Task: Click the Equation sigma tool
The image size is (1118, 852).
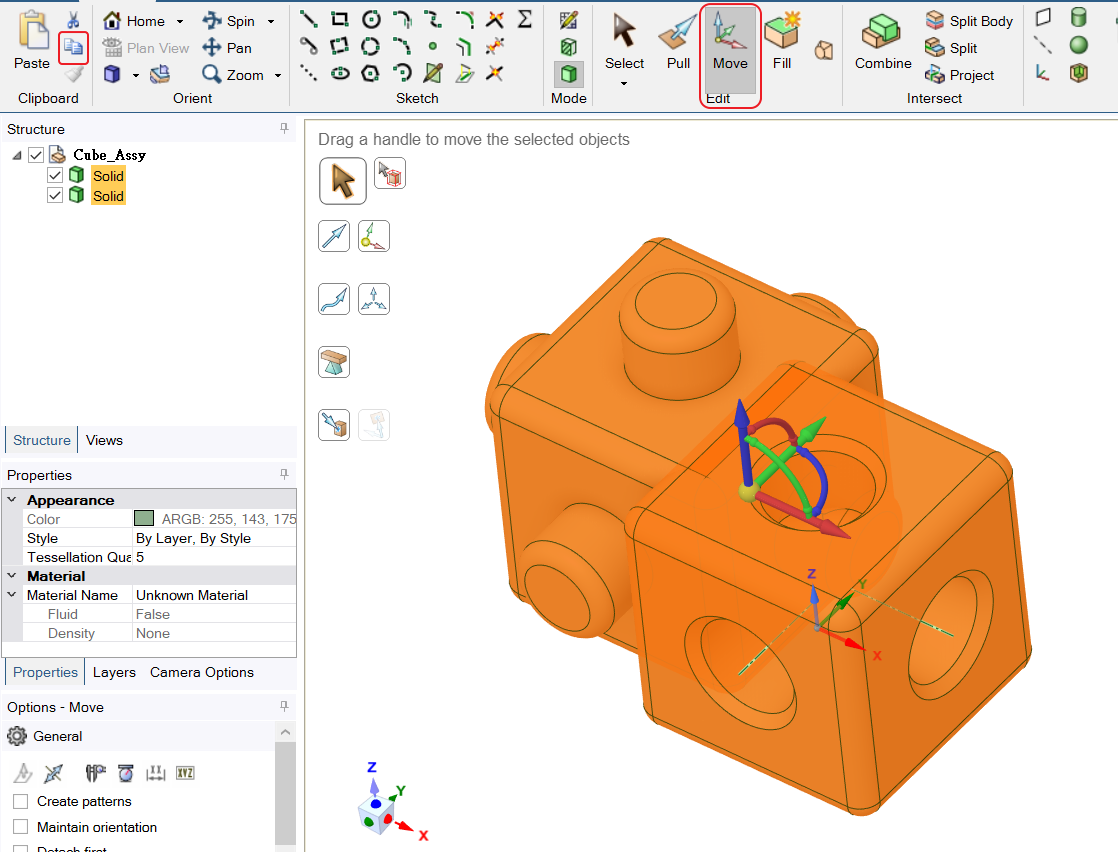Action: click(525, 19)
